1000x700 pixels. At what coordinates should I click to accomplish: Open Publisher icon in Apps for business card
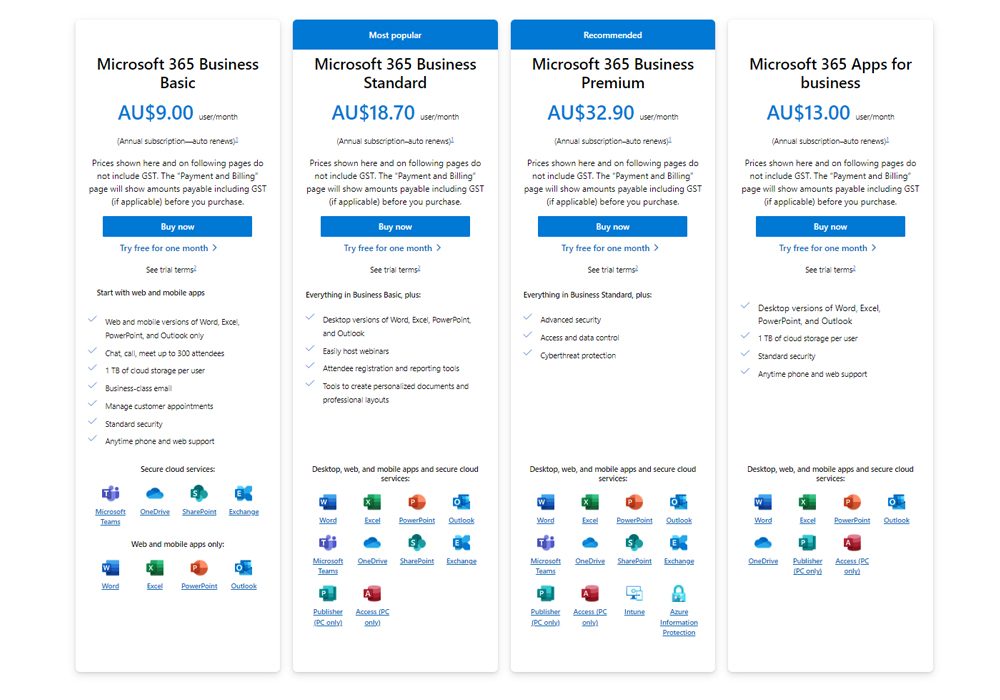click(x=807, y=543)
